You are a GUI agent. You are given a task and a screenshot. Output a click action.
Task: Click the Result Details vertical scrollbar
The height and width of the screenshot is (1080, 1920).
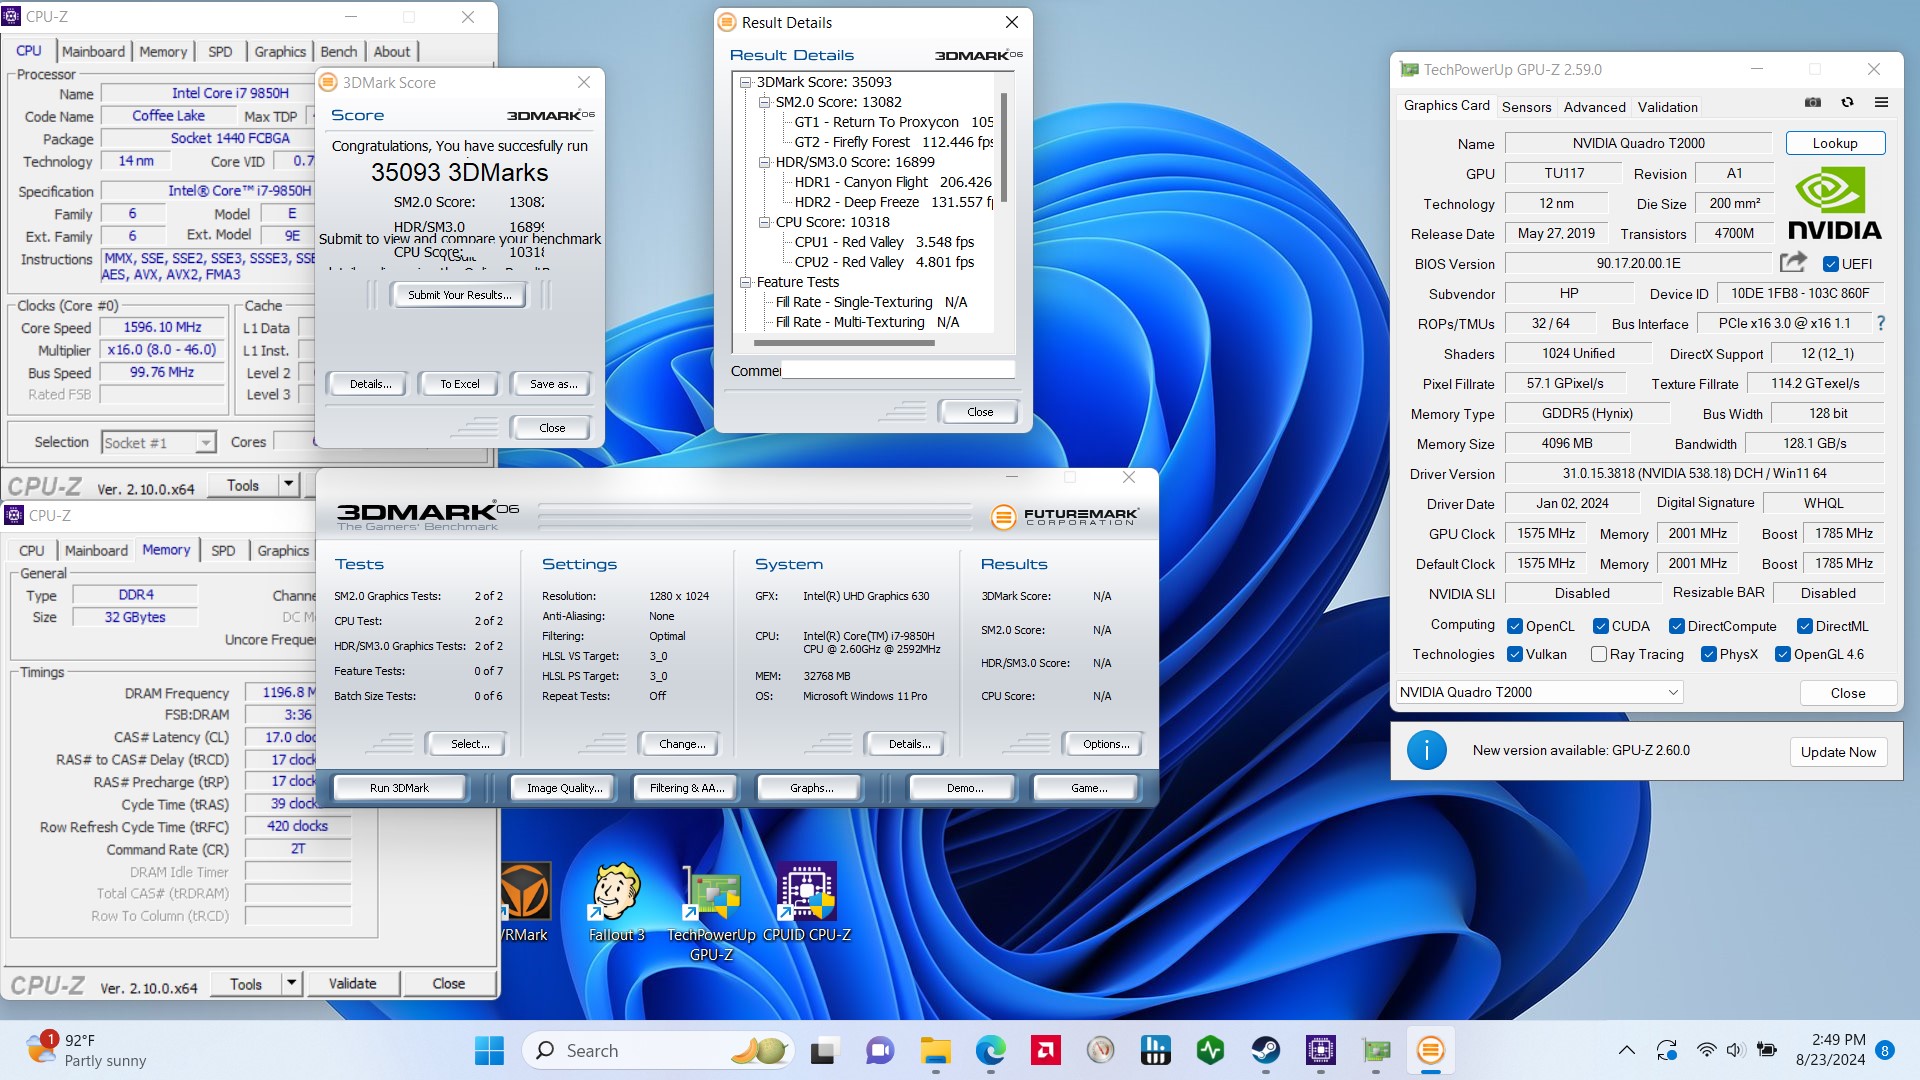pos(1003,148)
